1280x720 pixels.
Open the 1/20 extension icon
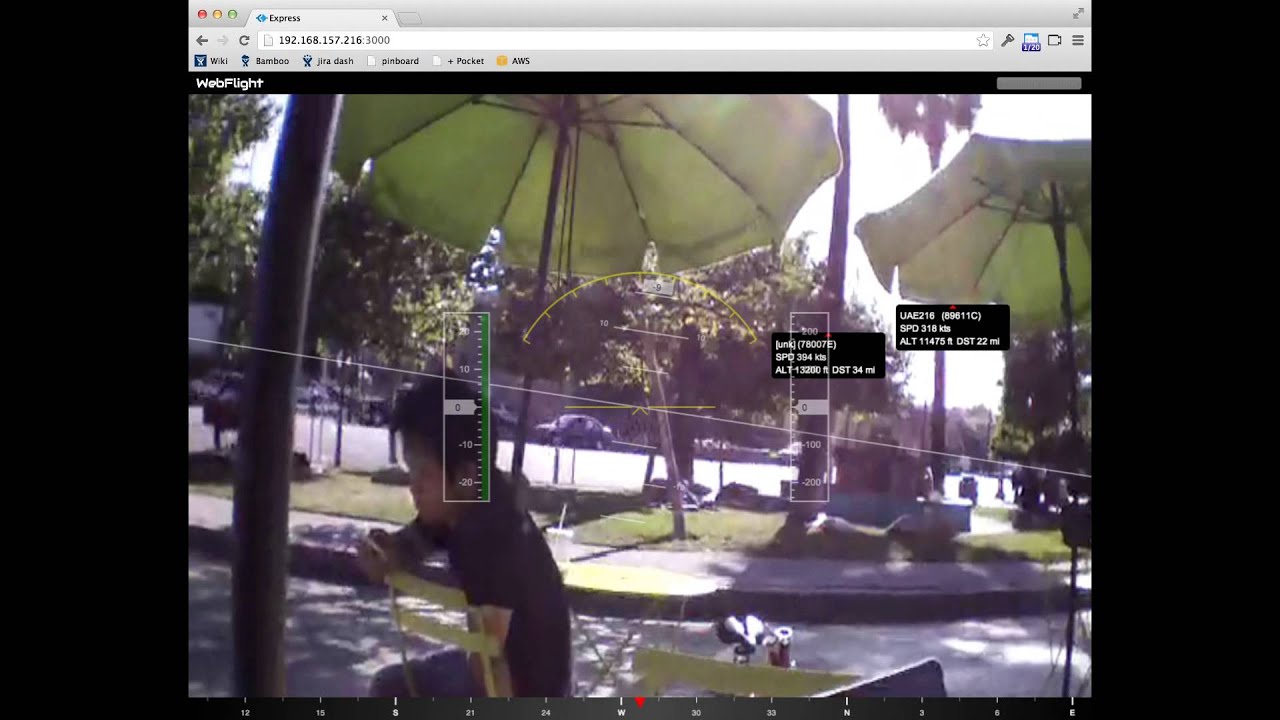pos(1031,41)
